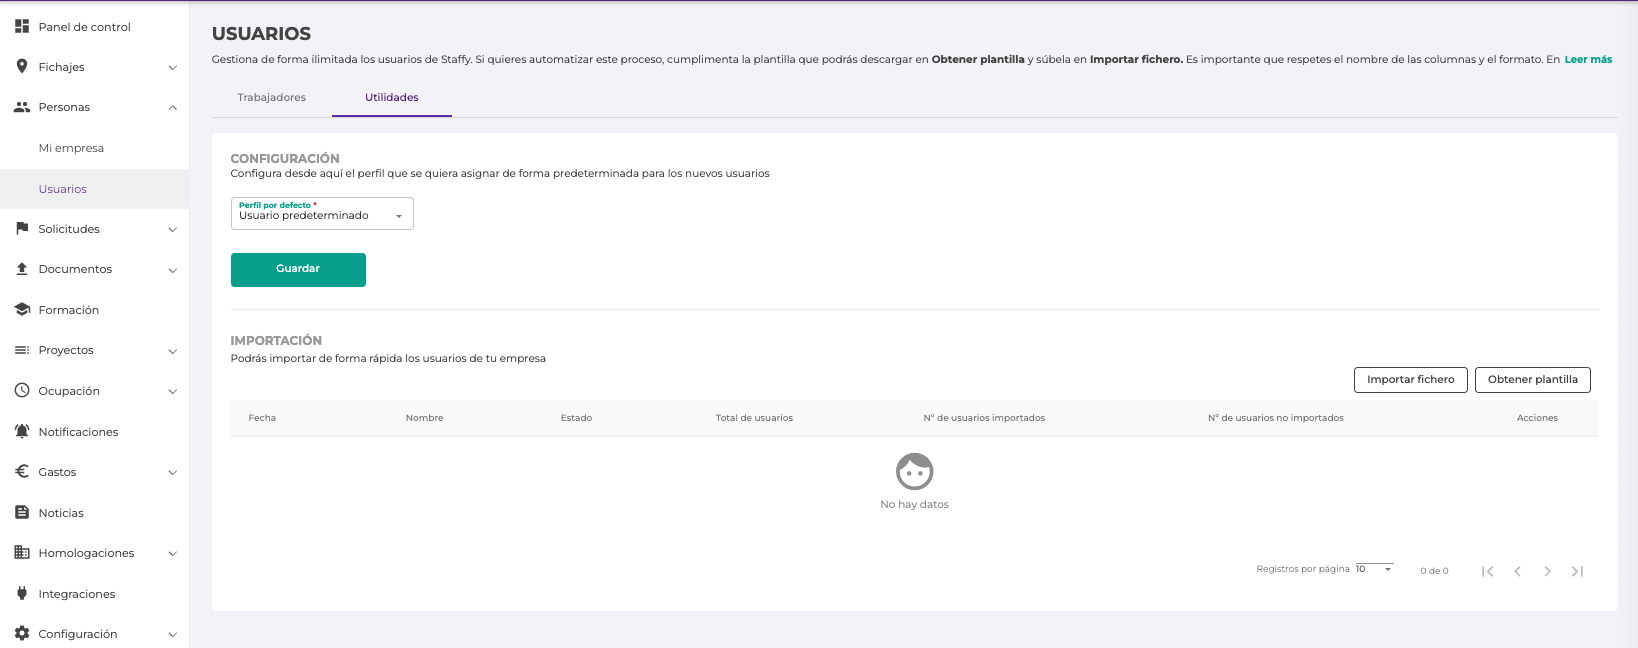The width and height of the screenshot is (1638, 648).
Task: Collapse the Personas menu section
Action: [x=172, y=107]
